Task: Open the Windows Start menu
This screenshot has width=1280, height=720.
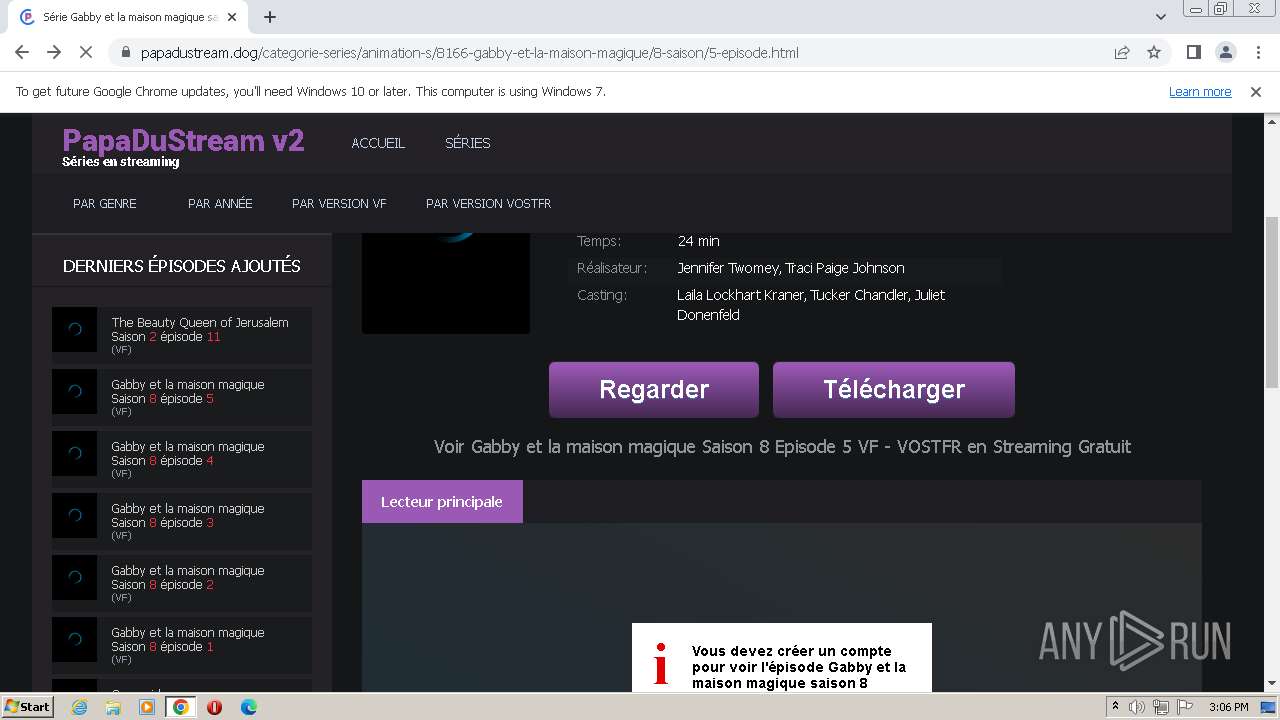Action: point(27,707)
